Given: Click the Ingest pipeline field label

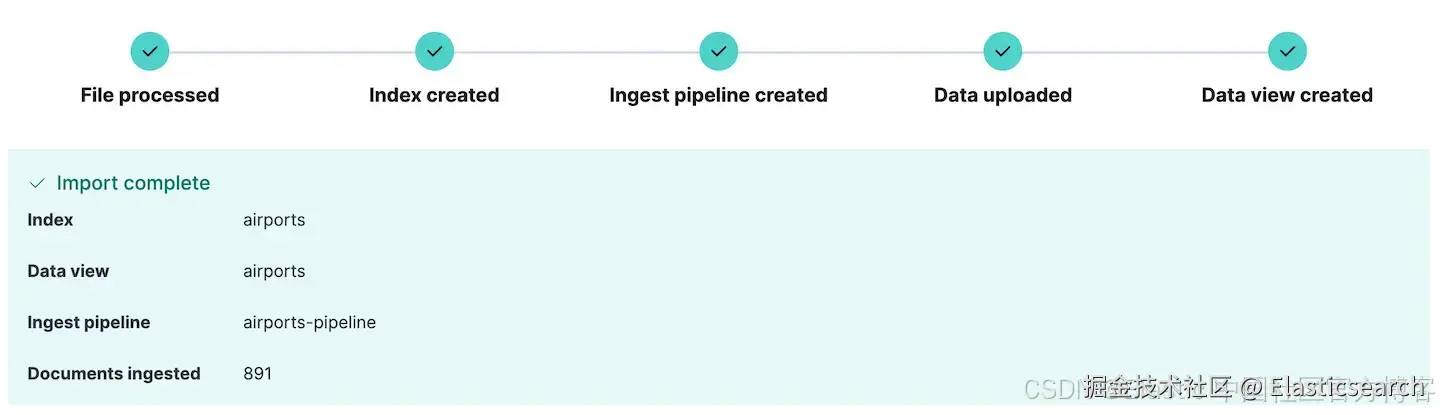Looking at the screenshot, I should coord(89,322).
